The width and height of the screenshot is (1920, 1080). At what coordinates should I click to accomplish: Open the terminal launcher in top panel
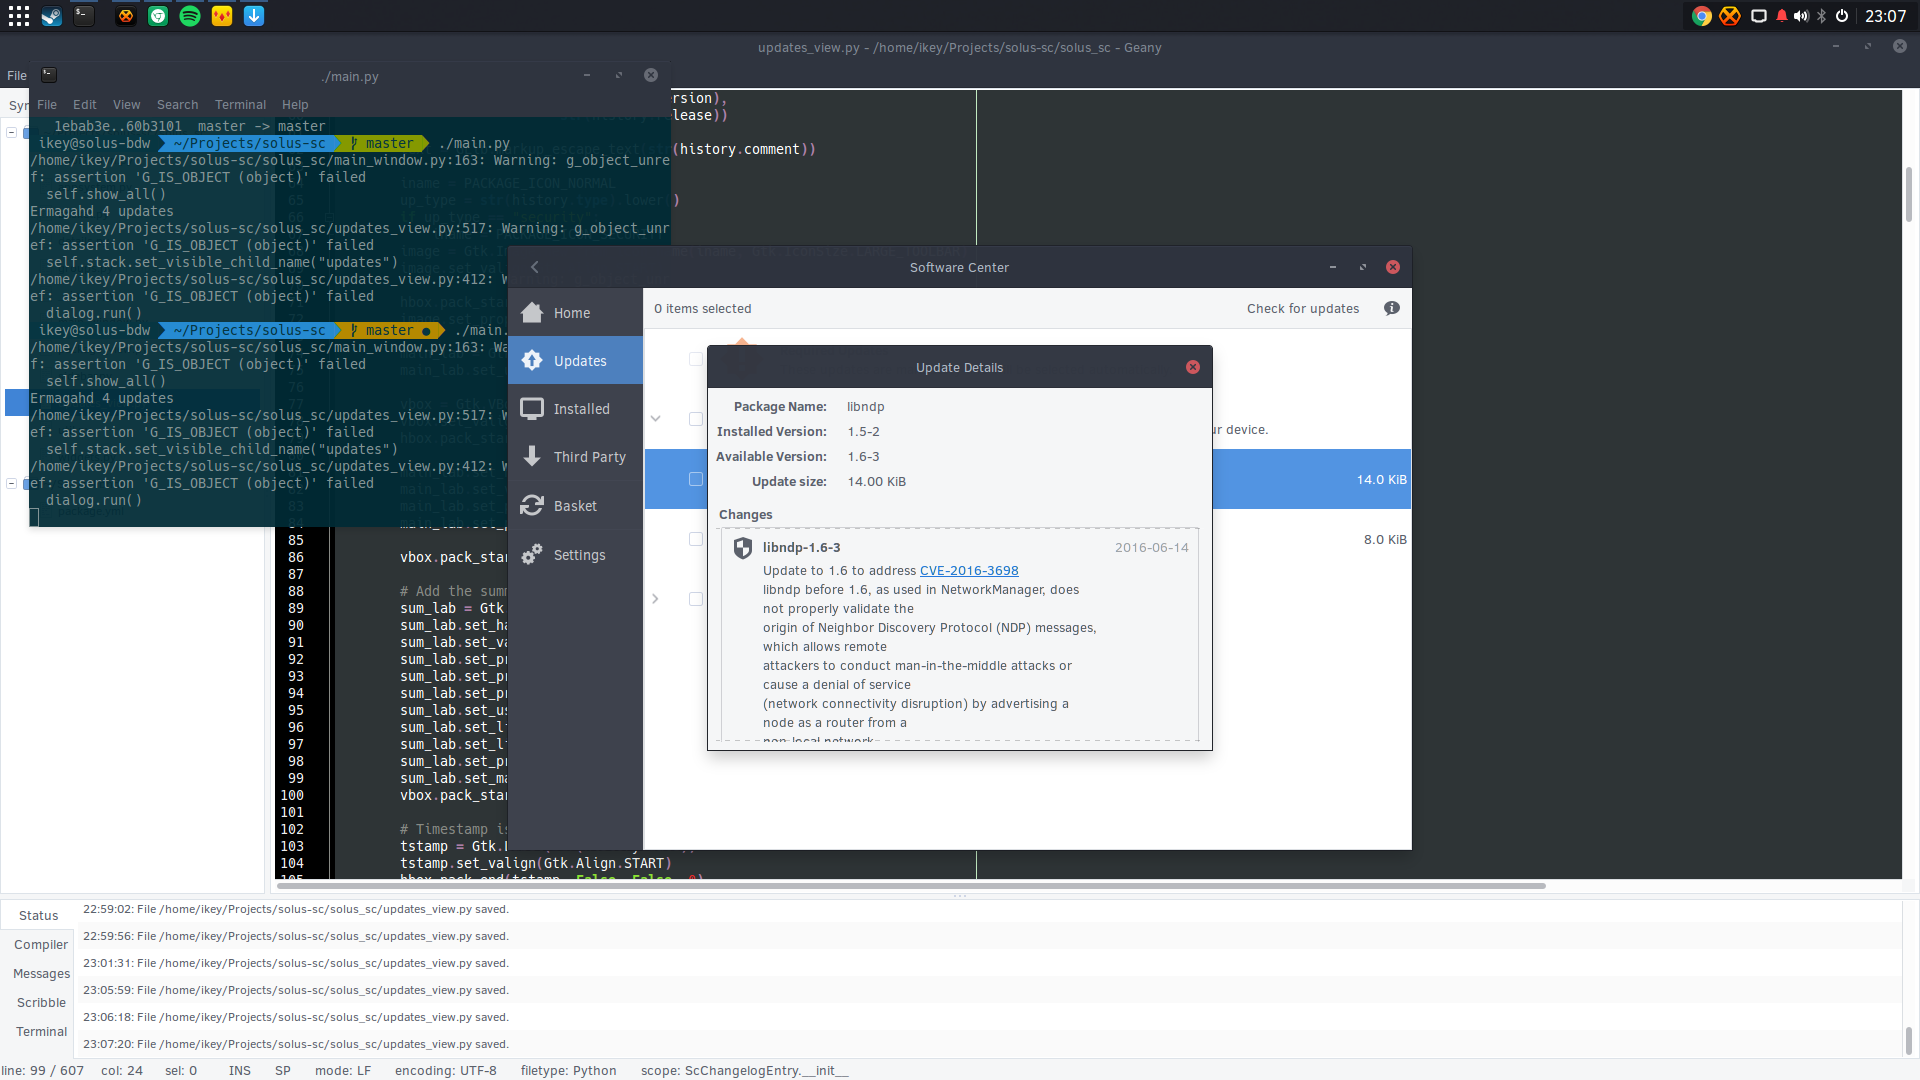click(x=84, y=16)
